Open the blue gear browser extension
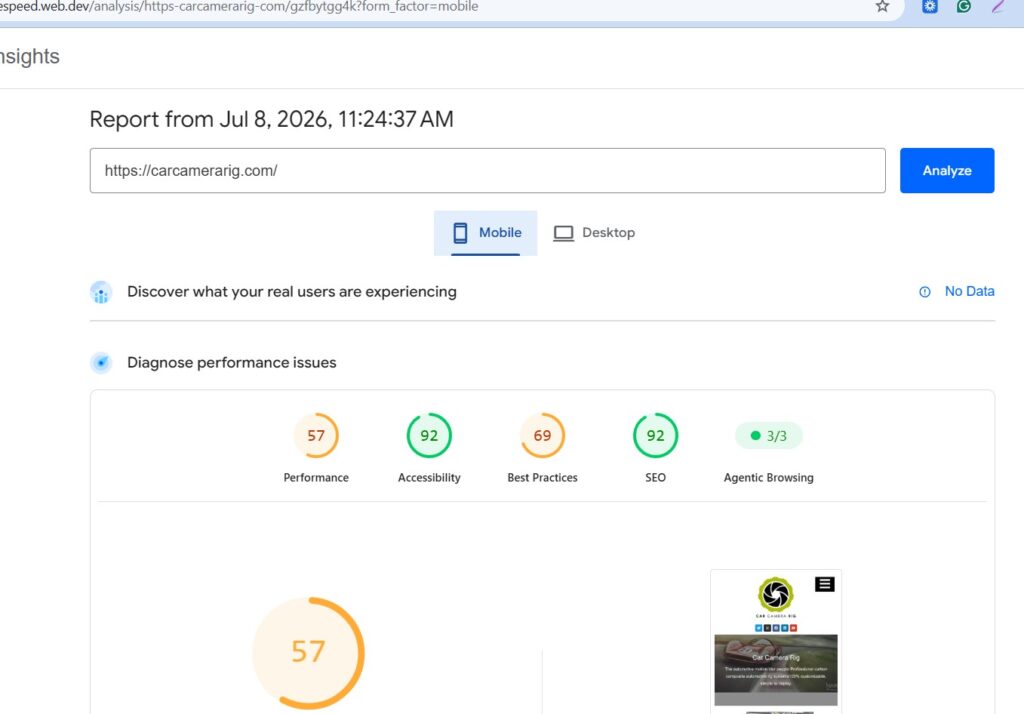This screenshot has width=1024, height=714. [929, 6]
